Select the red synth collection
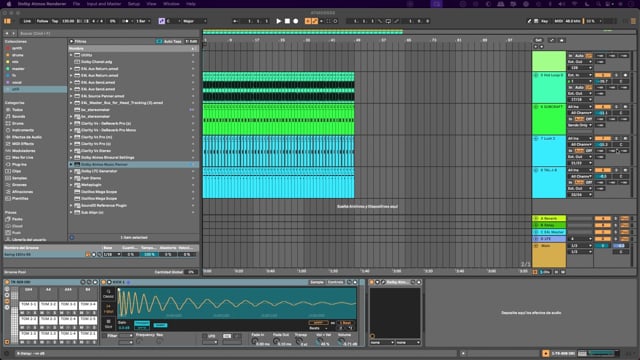Viewport: 640px width, 360px height. point(17,48)
